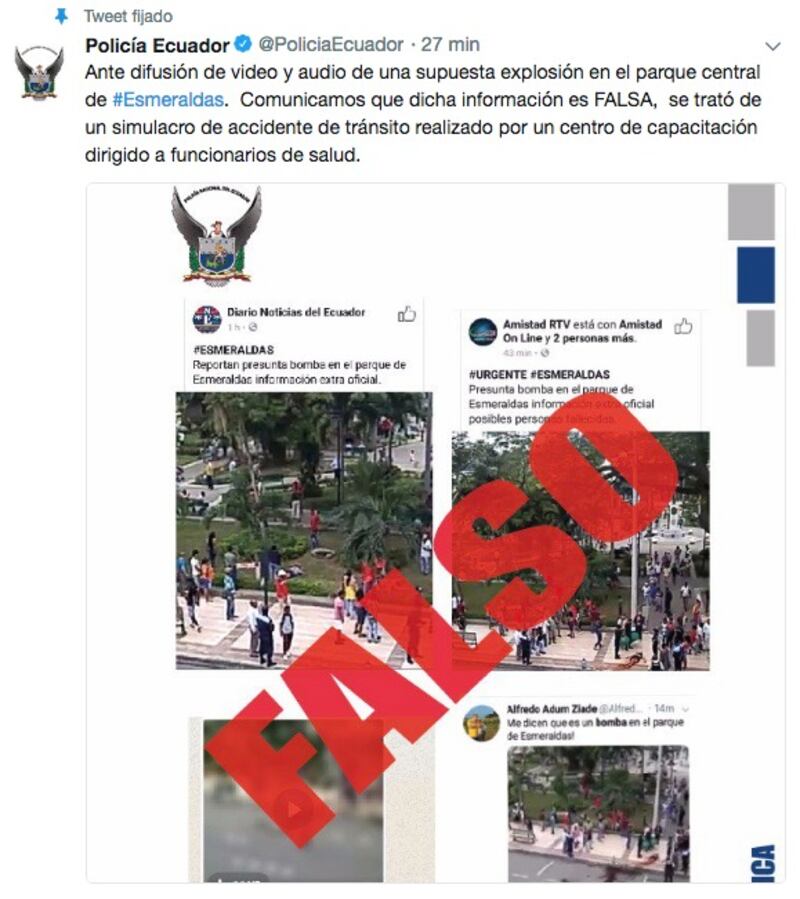Image resolution: width=800 pixels, height=899 pixels.
Task: Open Alfredo Adum Ziade's tweet photo
Action: [598, 814]
